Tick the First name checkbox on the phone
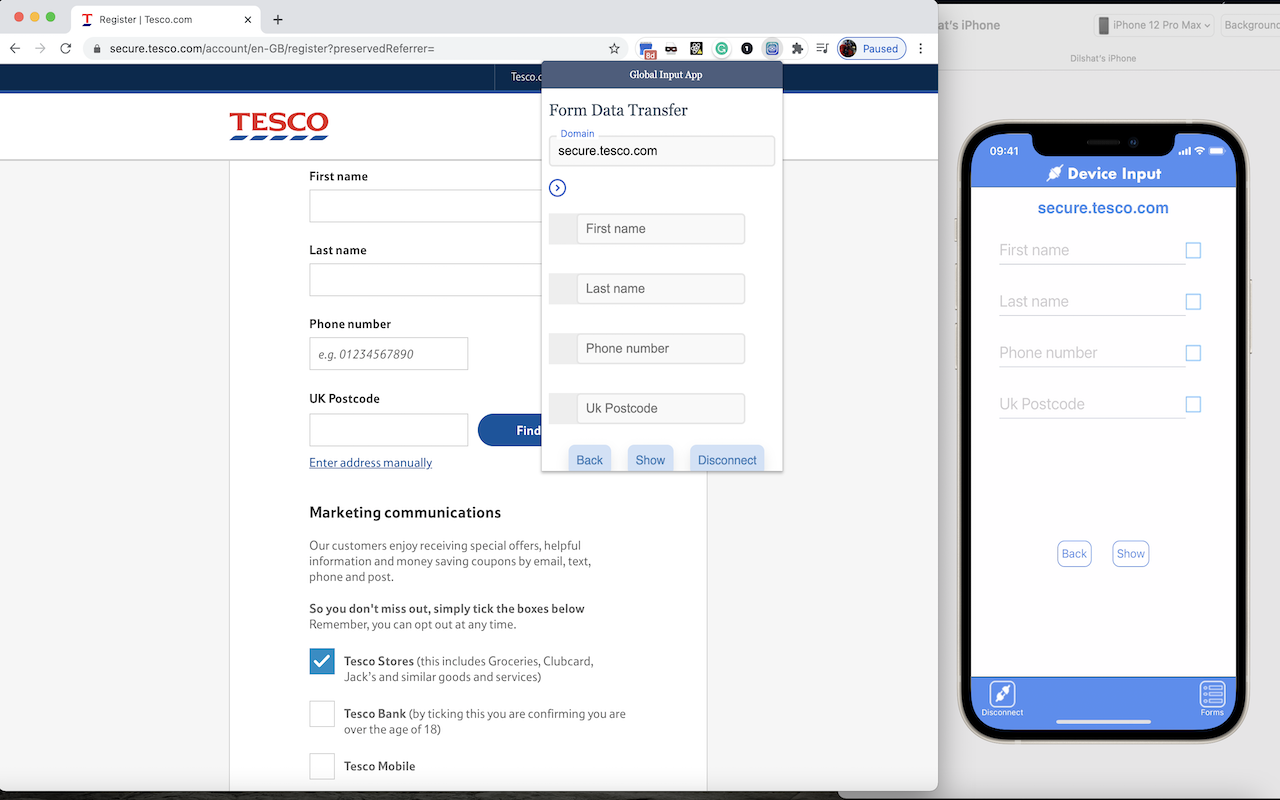The width and height of the screenshot is (1280, 800). point(1192,250)
